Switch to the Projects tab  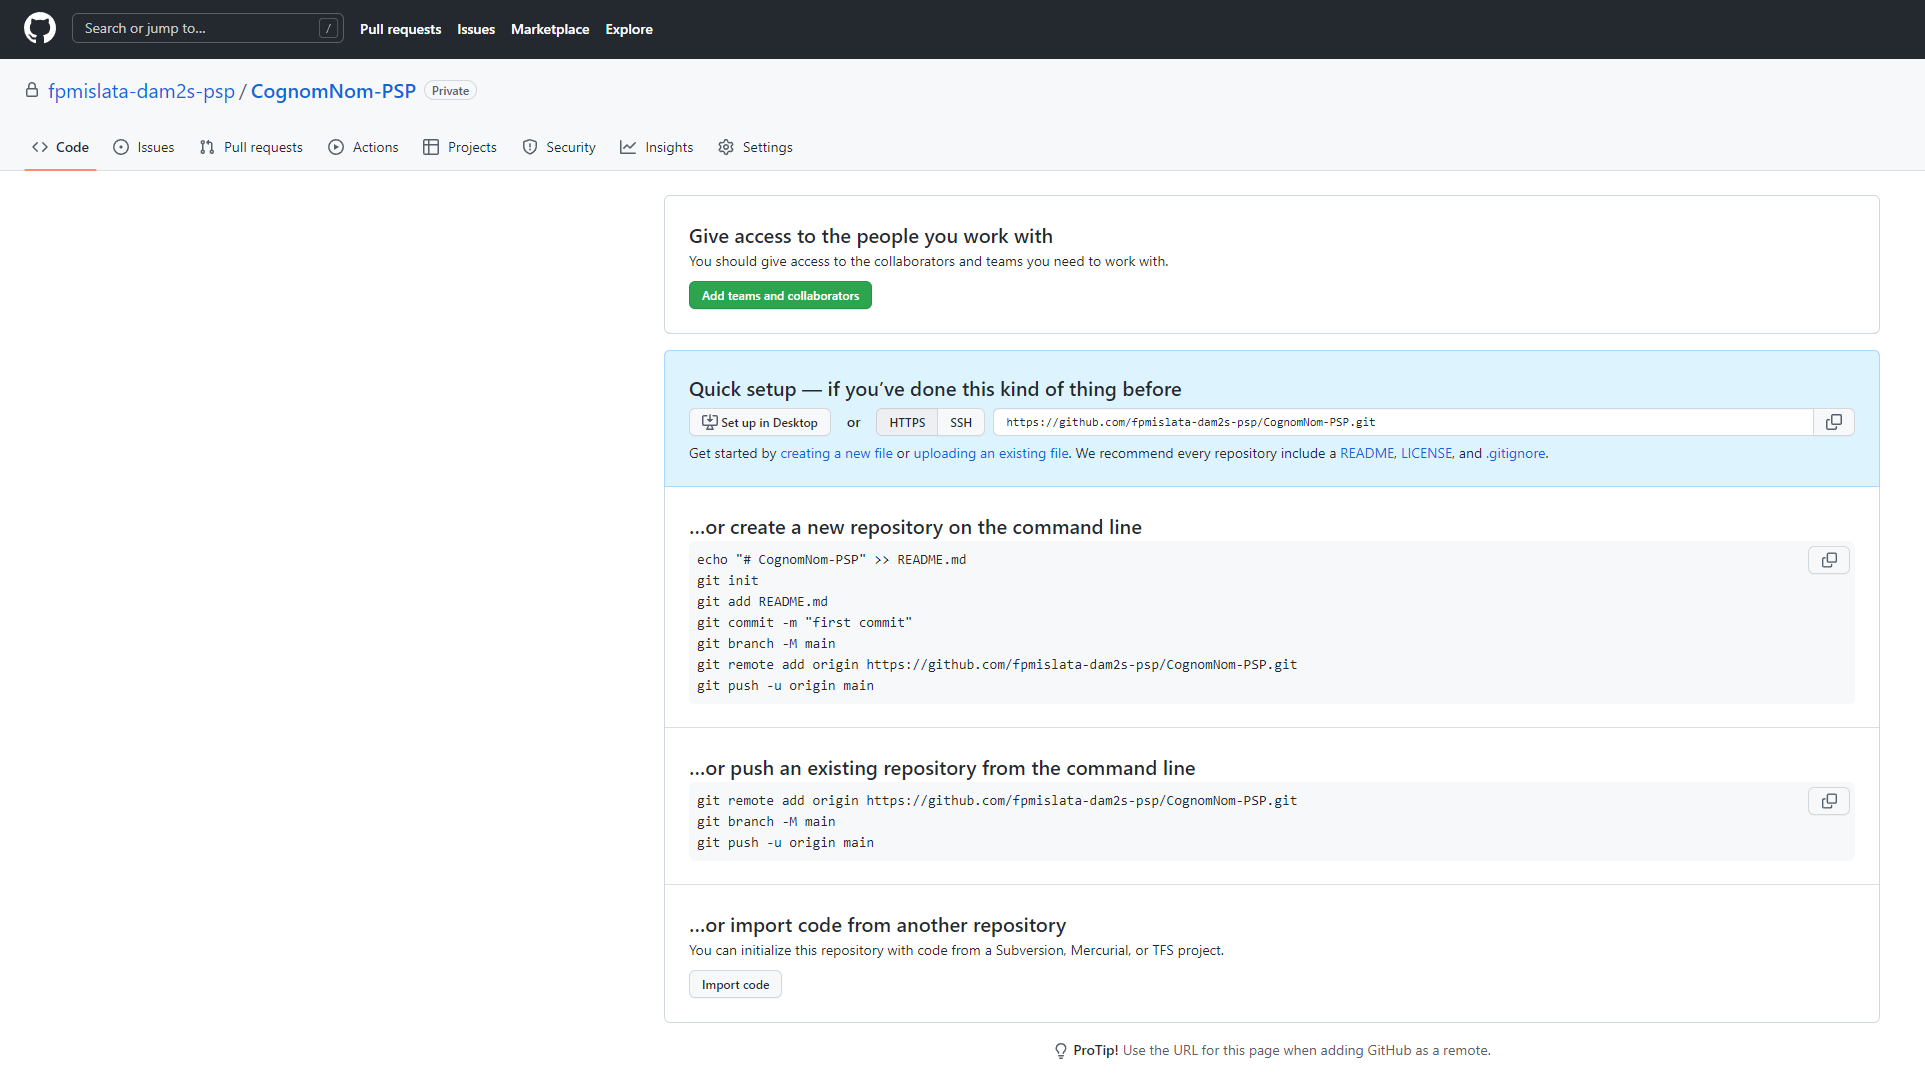point(460,147)
